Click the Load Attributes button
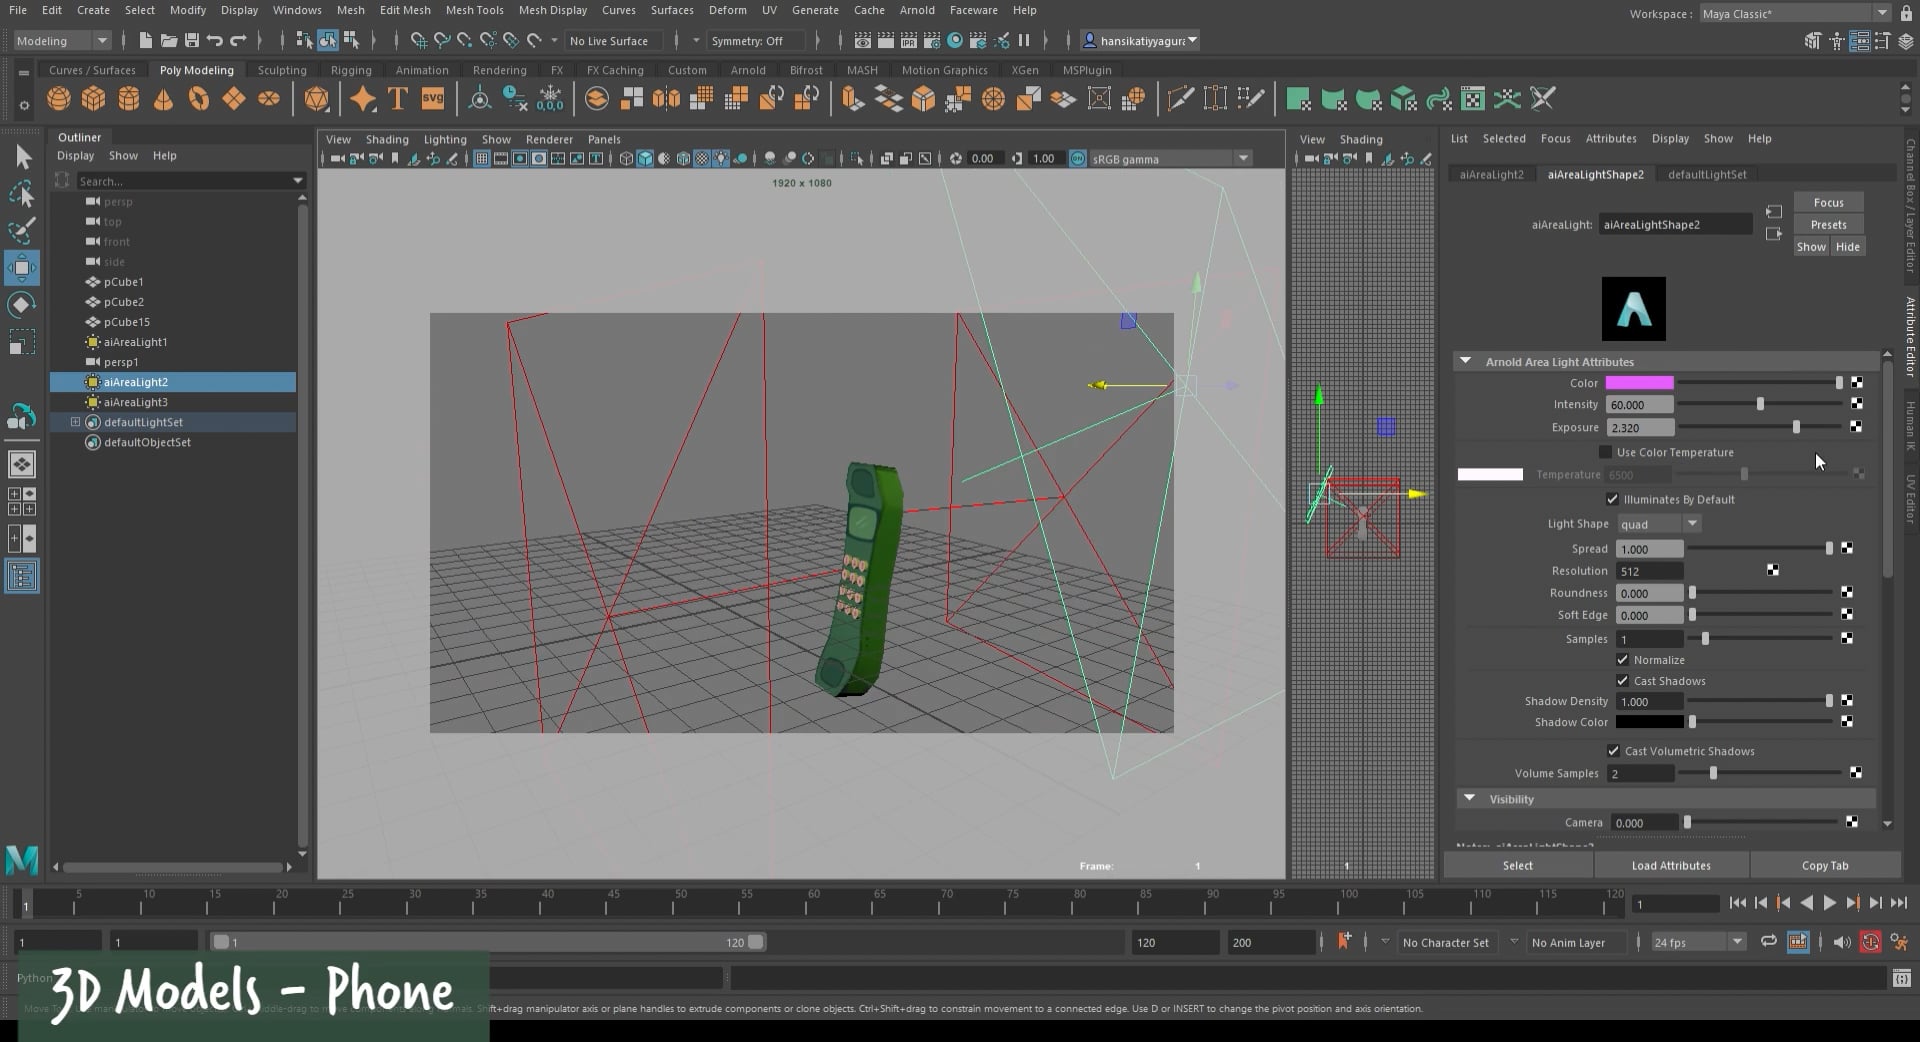Image resolution: width=1920 pixels, height=1042 pixels. tap(1670, 866)
